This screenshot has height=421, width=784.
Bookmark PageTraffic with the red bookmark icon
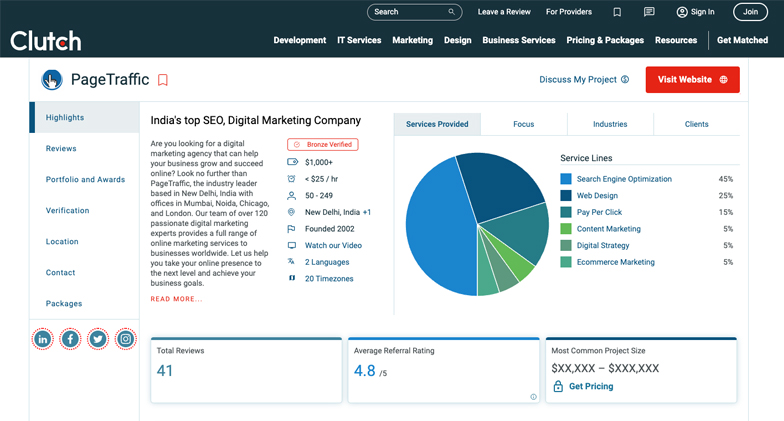163,80
